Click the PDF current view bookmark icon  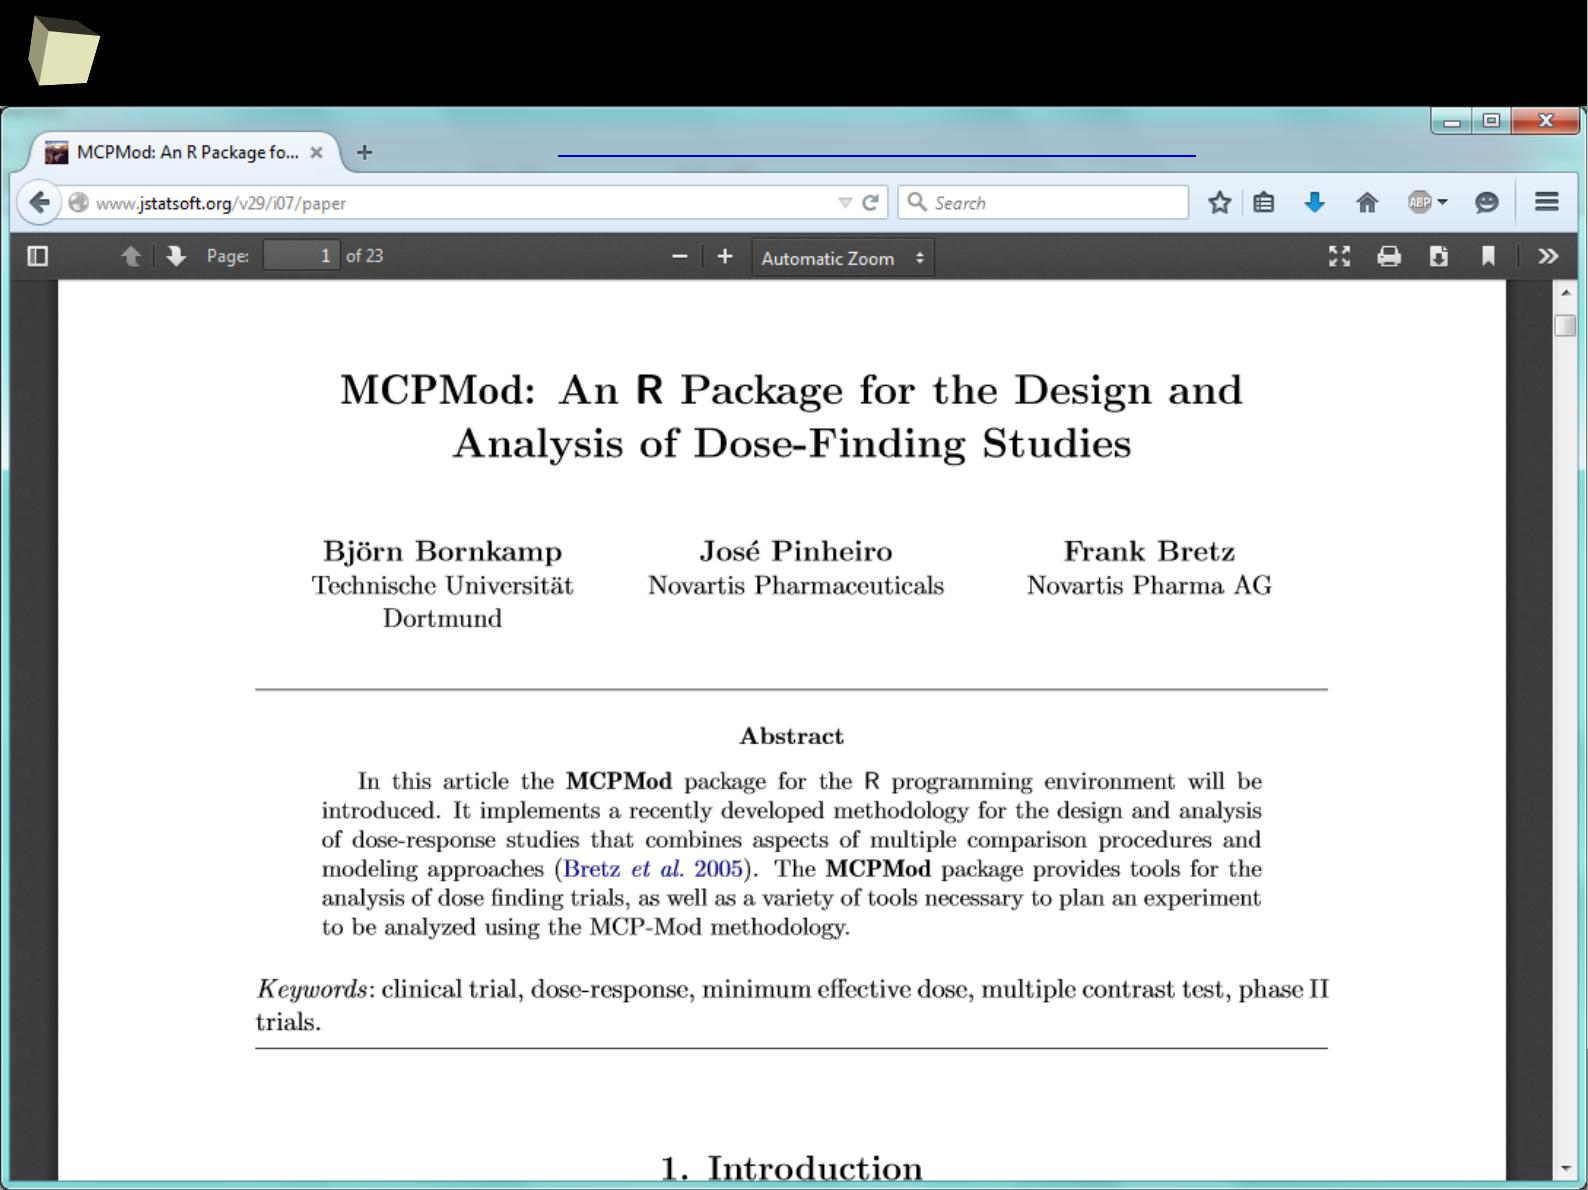tap(1488, 257)
